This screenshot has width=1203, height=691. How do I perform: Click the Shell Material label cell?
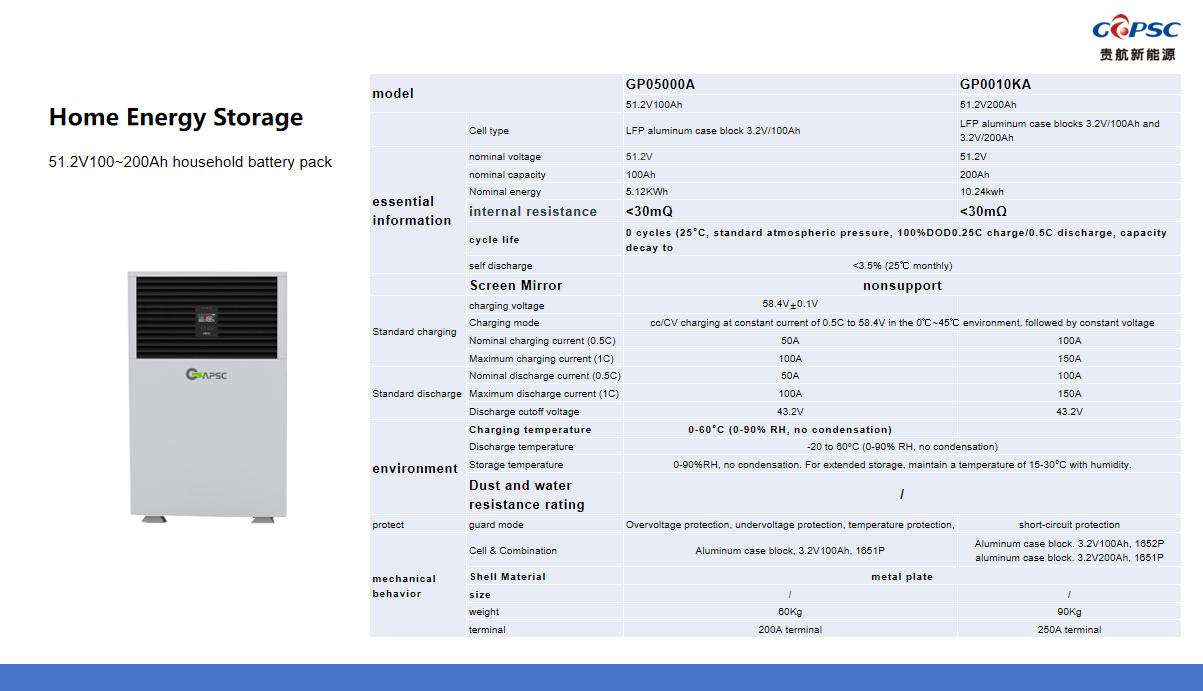pos(508,577)
